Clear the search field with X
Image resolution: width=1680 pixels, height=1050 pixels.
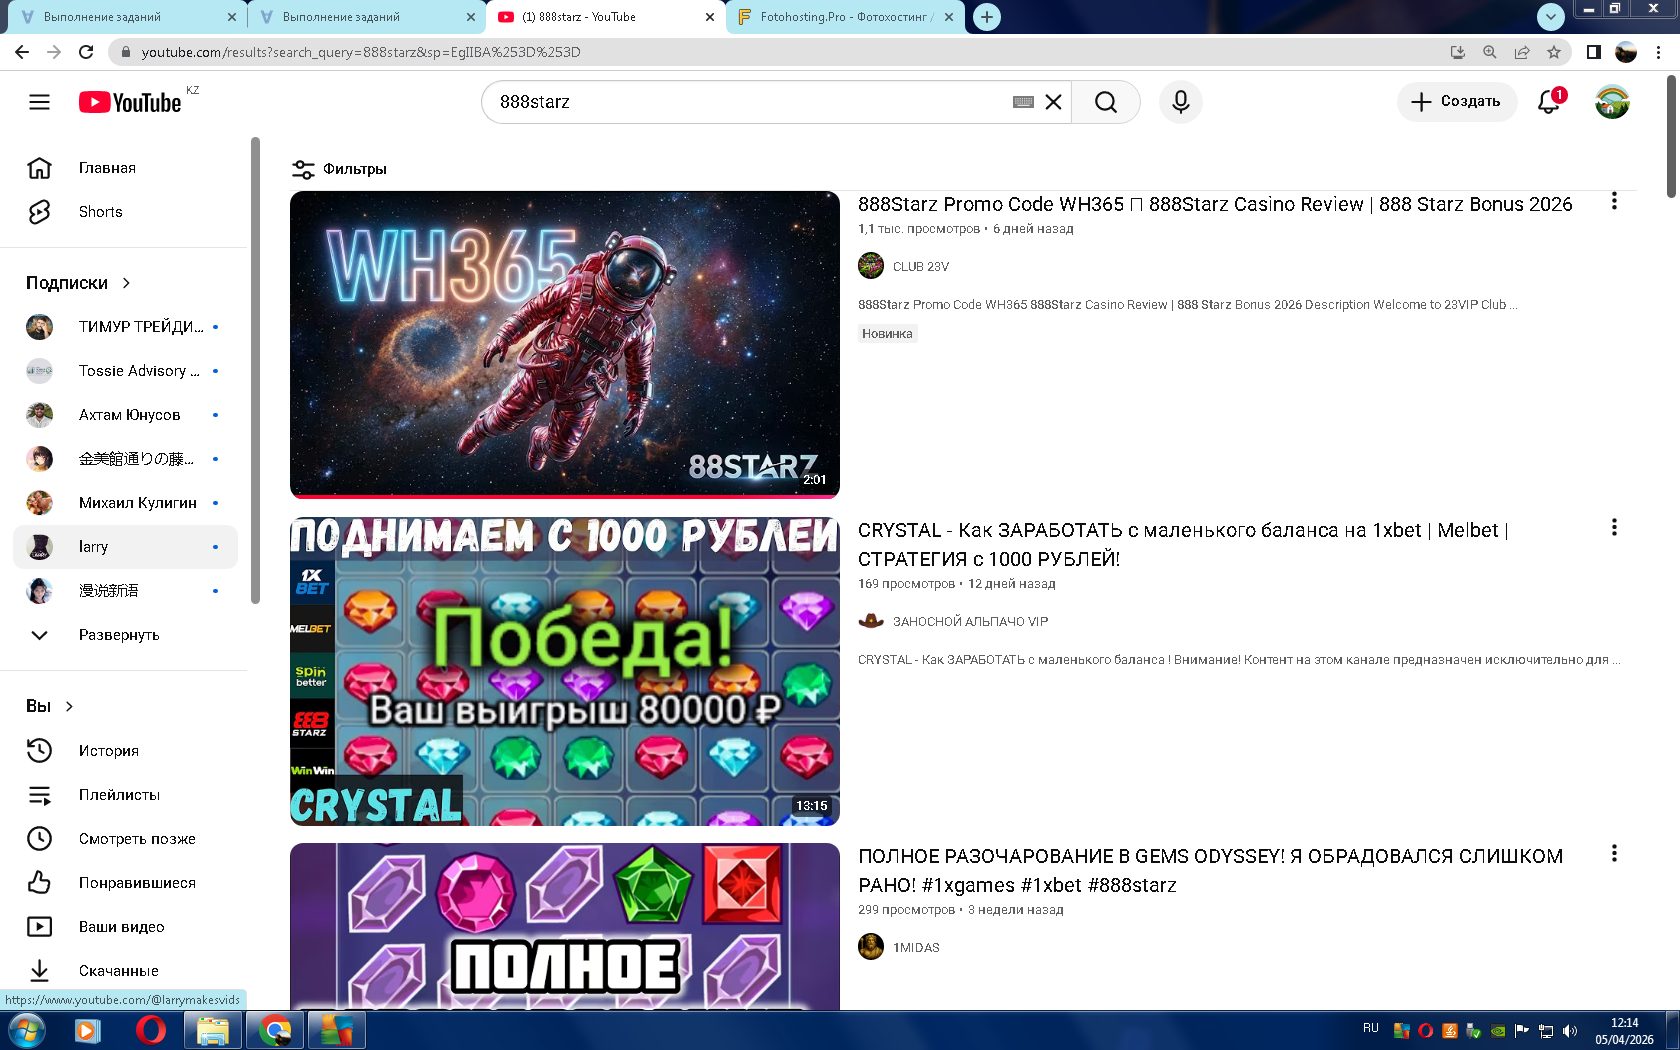click(1053, 102)
